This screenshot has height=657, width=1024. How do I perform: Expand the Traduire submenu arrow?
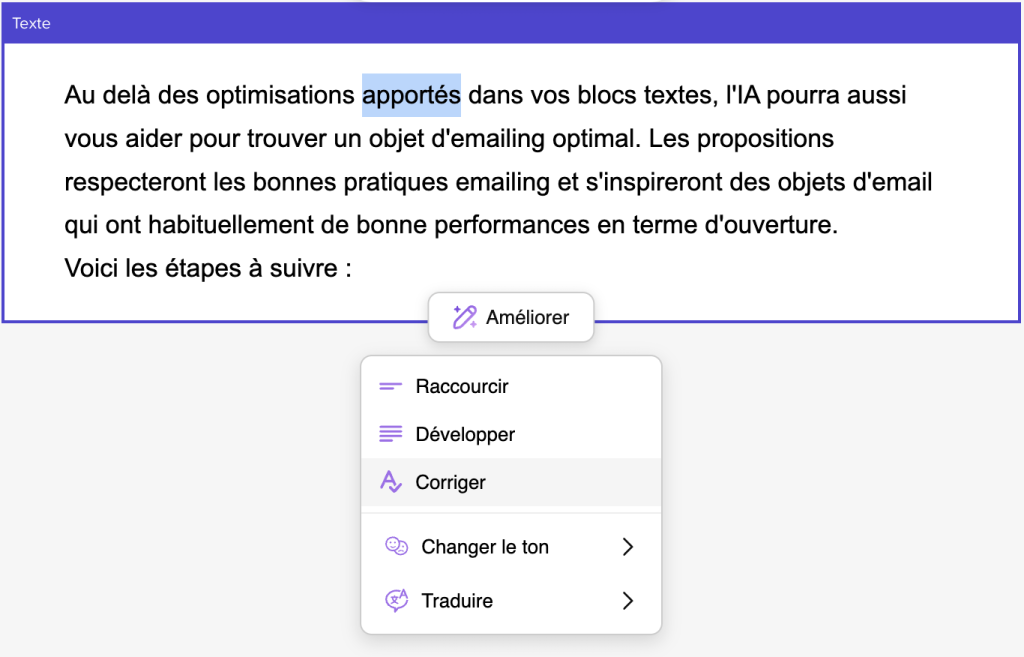coord(628,600)
